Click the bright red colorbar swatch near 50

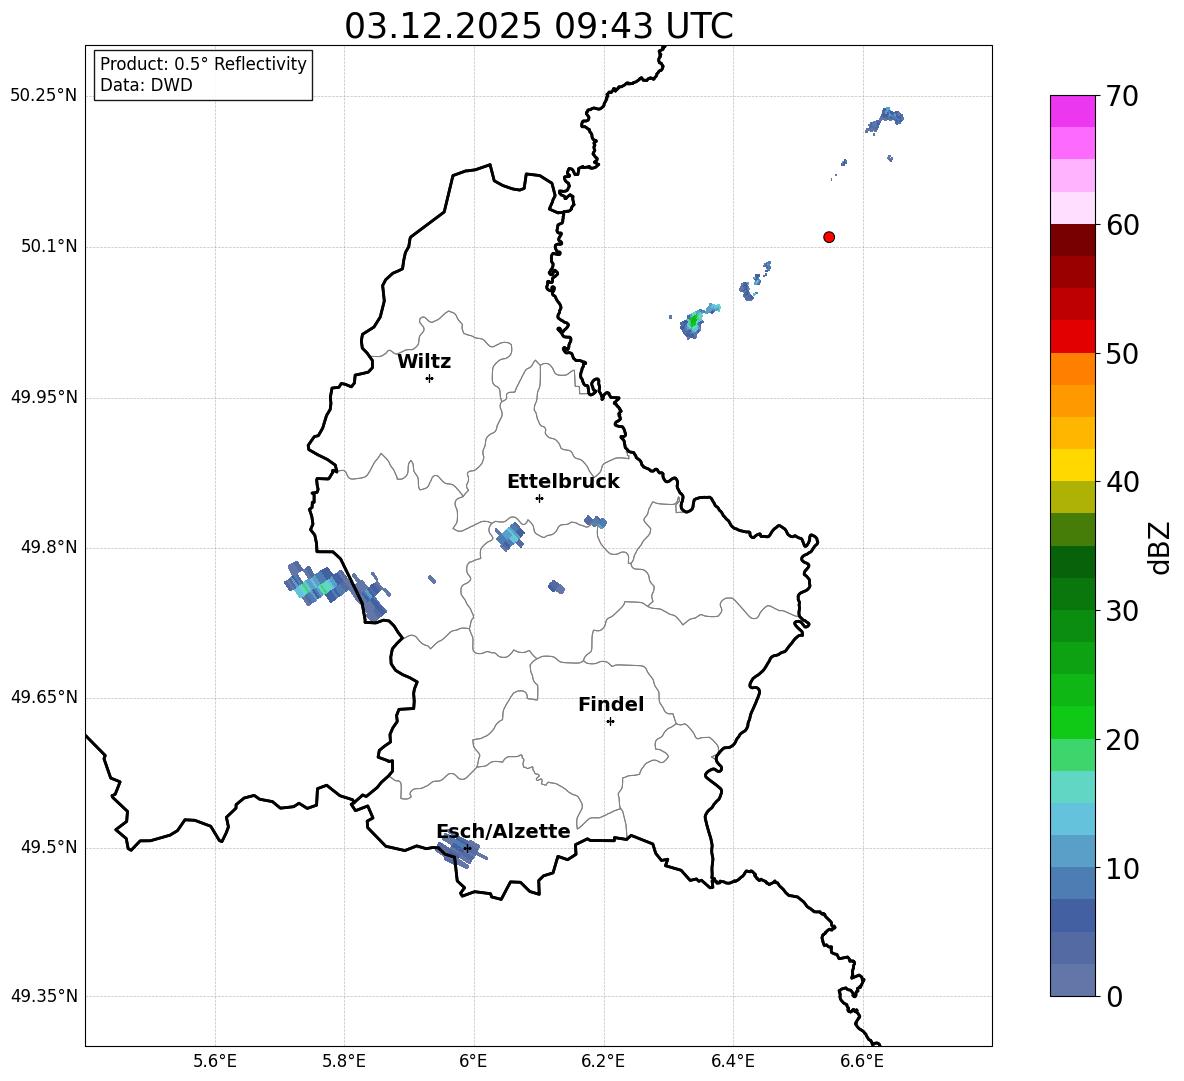coord(1072,337)
